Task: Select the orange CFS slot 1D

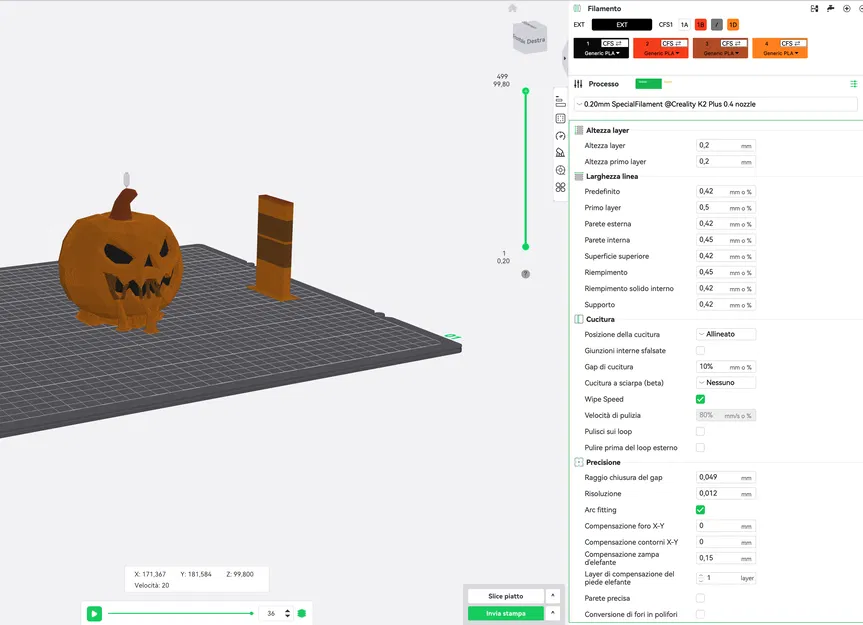Action: [733, 25]
